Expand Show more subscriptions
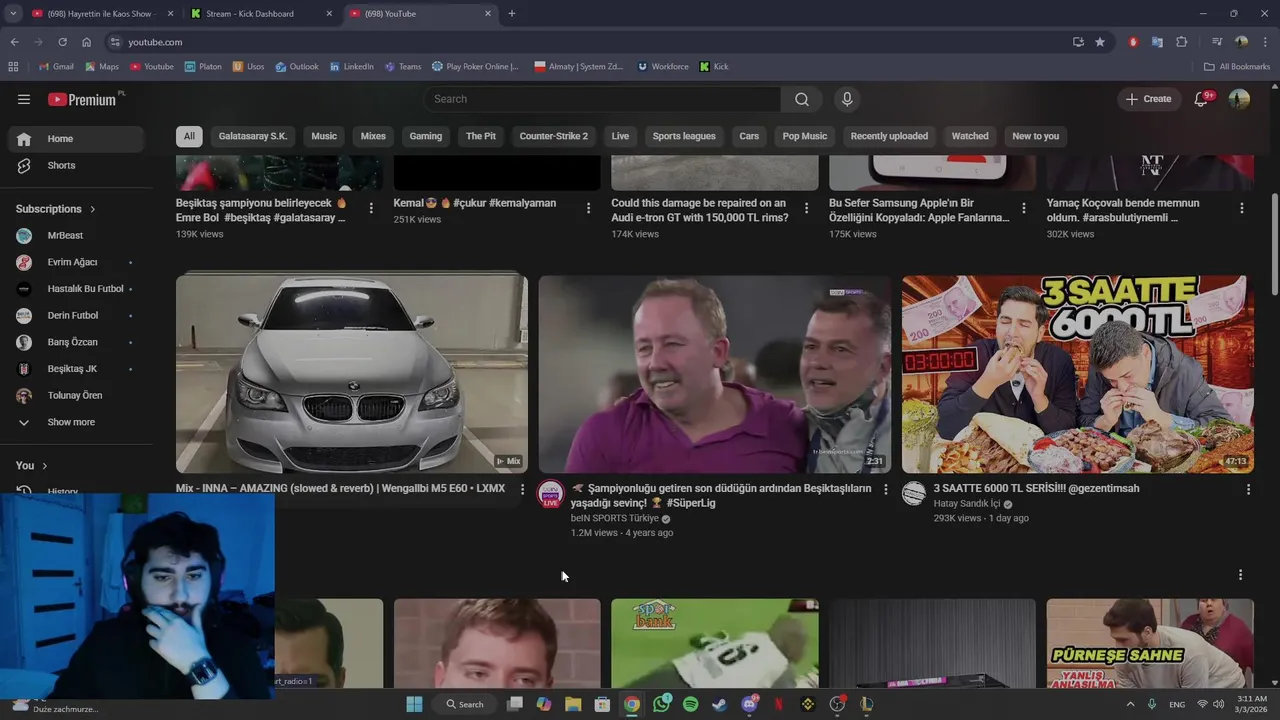Screen dimensions: 1280x720 tap(76, 422)
